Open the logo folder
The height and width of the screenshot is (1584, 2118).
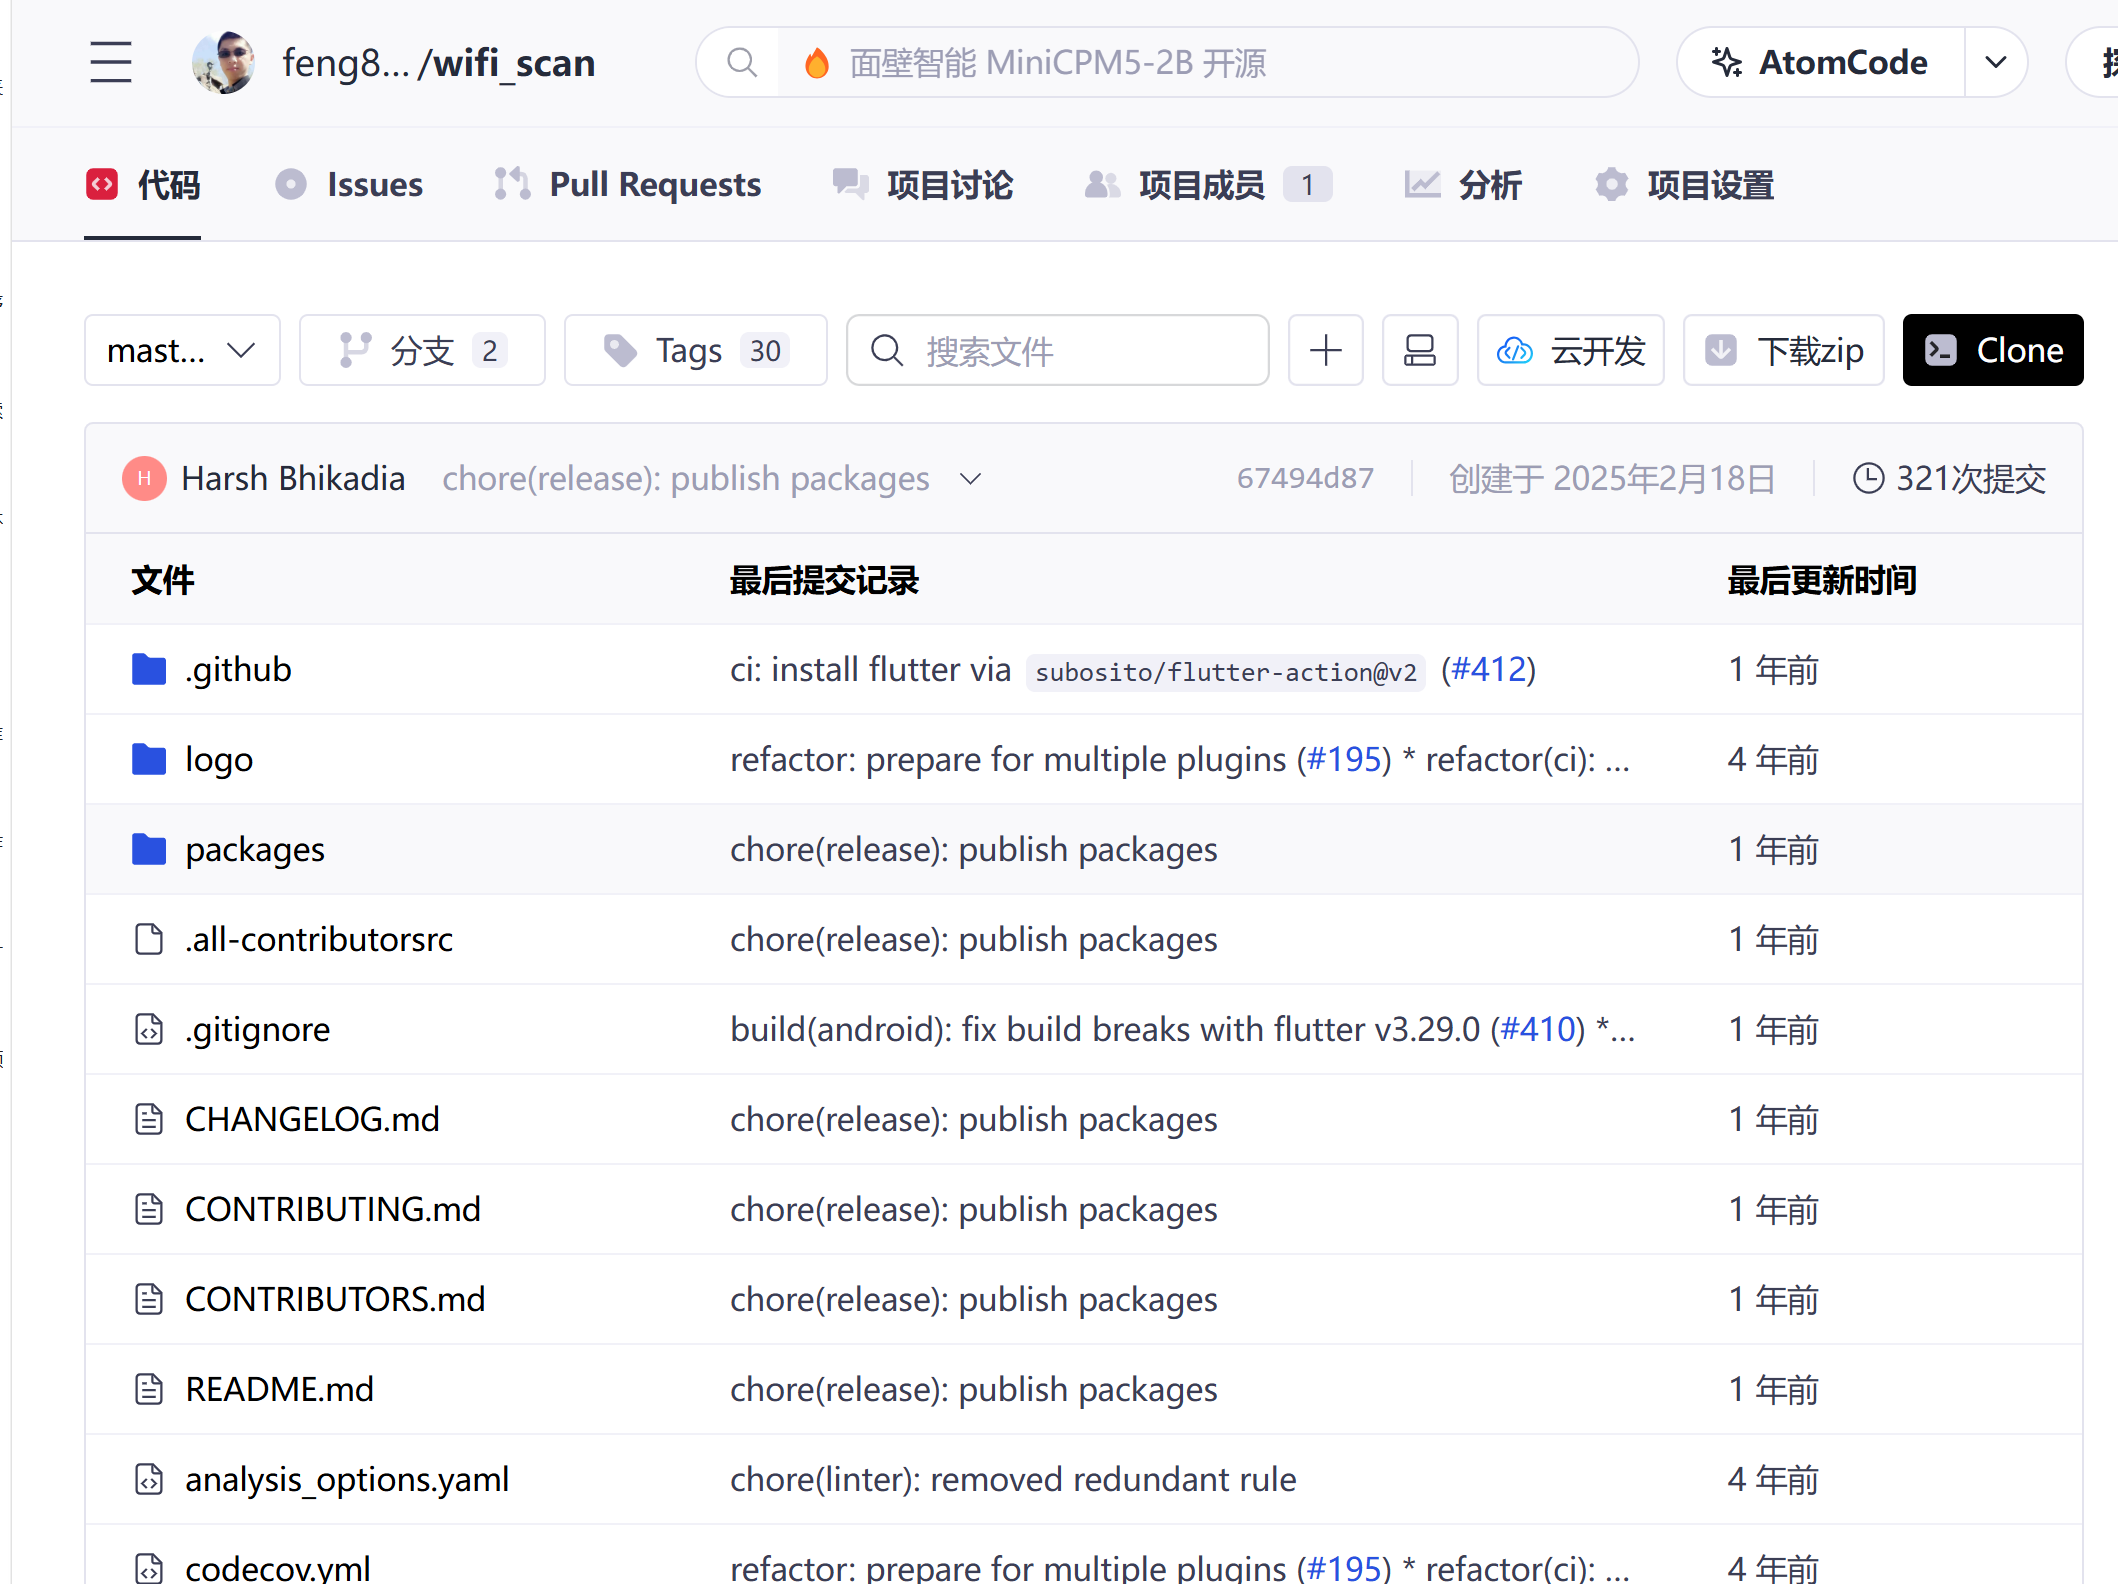pos(219,759)
